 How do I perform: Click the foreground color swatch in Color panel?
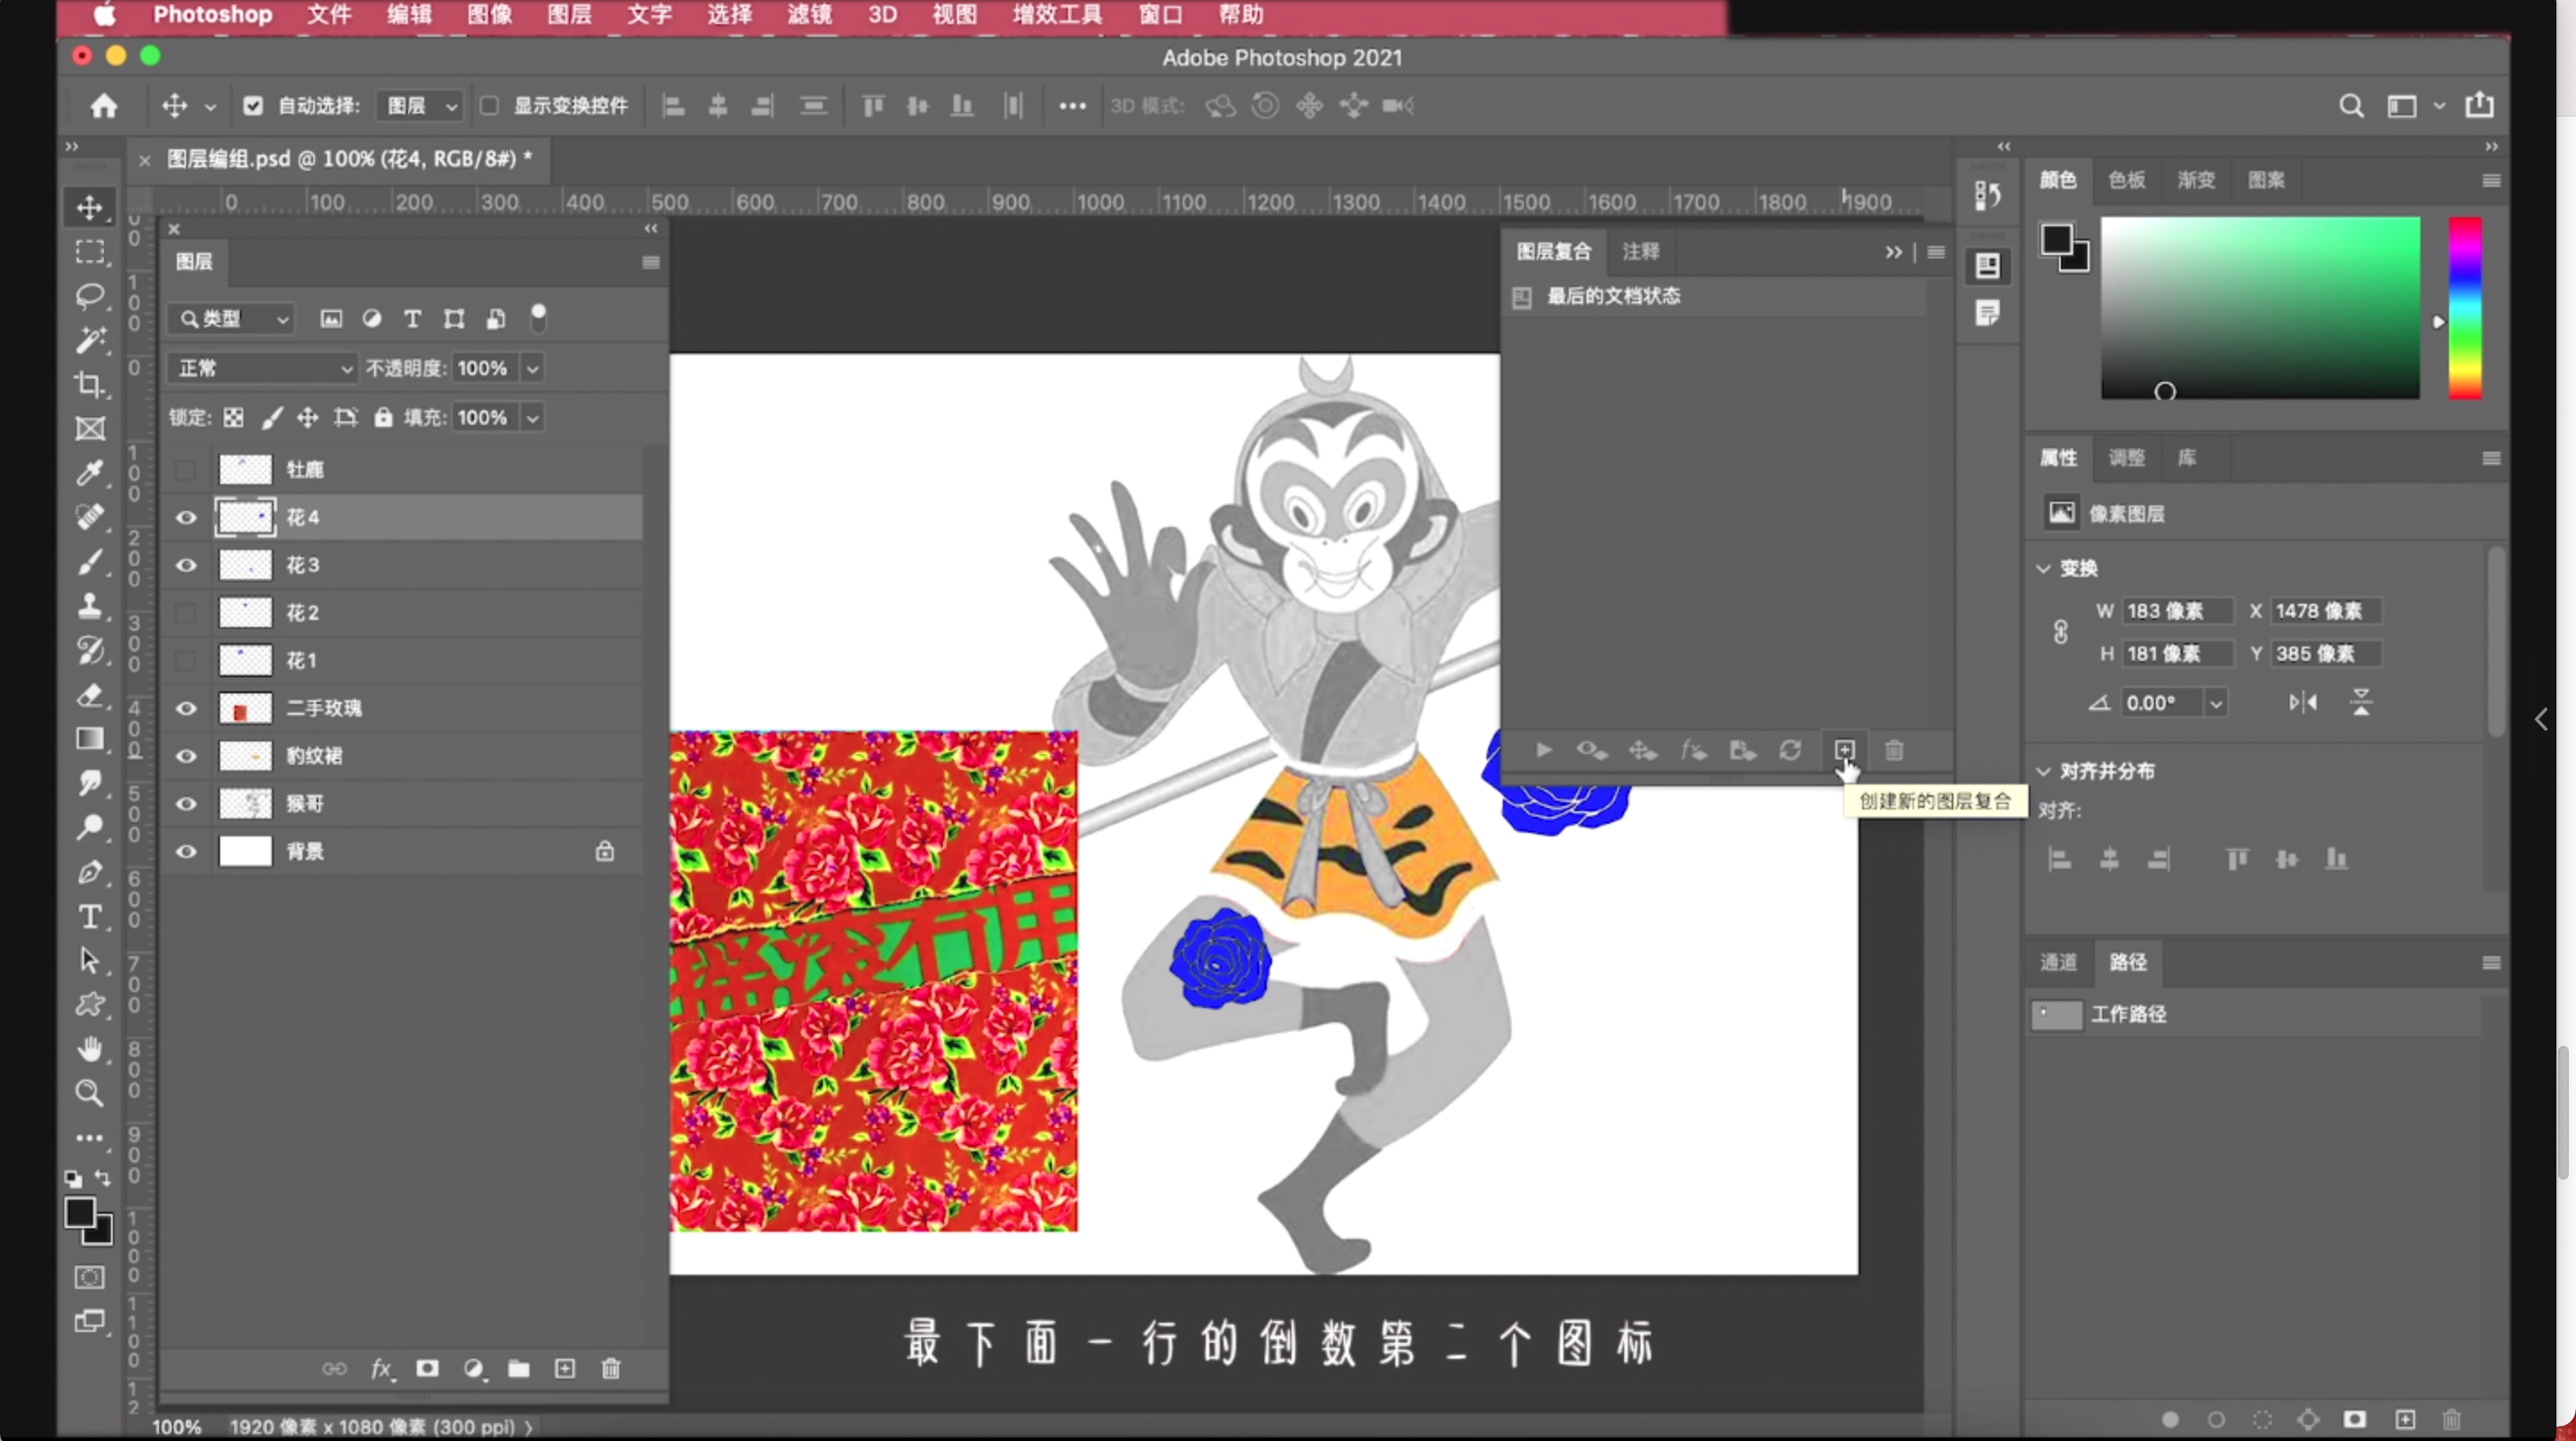pyautogui.click(x=2056, y=240)
